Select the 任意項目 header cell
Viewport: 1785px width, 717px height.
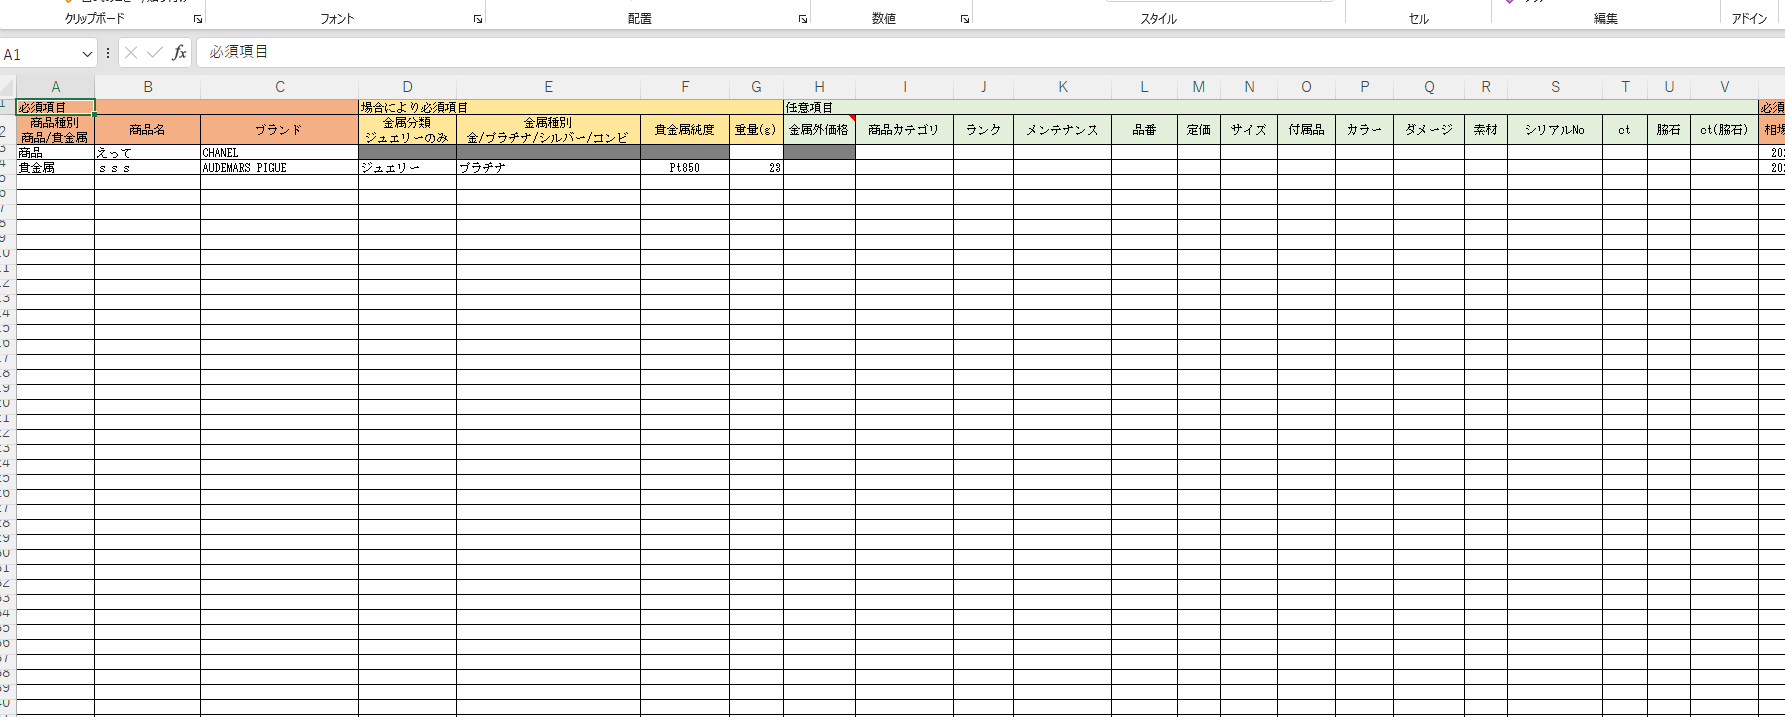1271,107
